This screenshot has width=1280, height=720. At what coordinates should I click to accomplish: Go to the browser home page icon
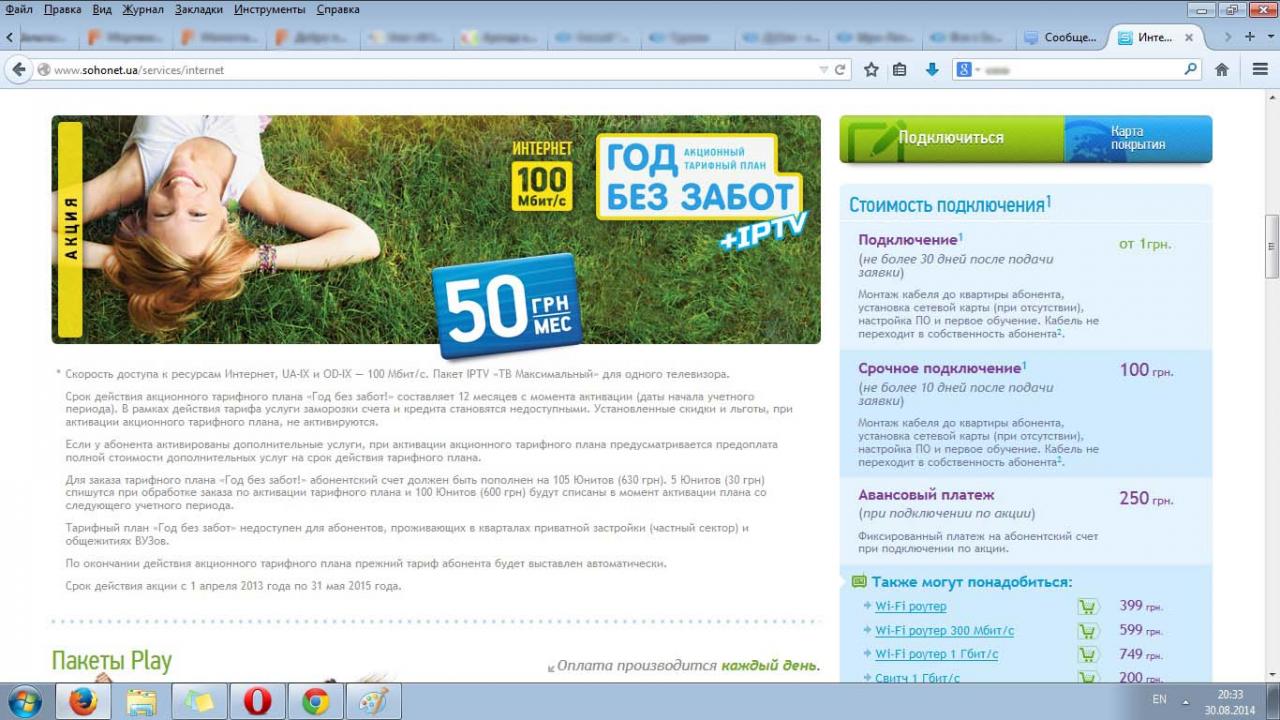click(1221, 70)
